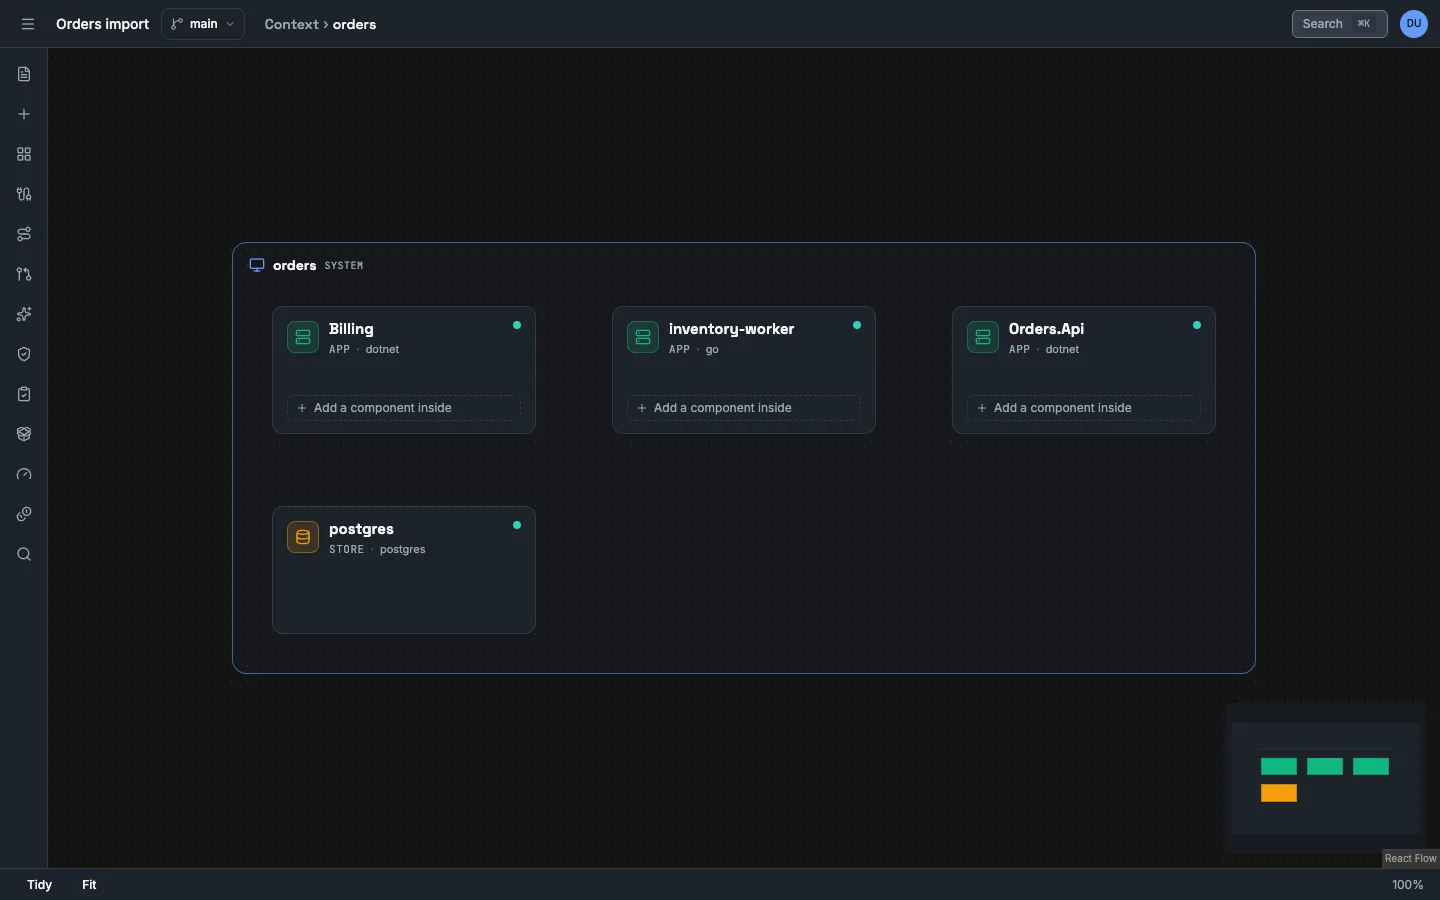Viewport: 1440px width, 900px height.
Task: Open the shield check icon in sidebar
Action: pos(24,354)
